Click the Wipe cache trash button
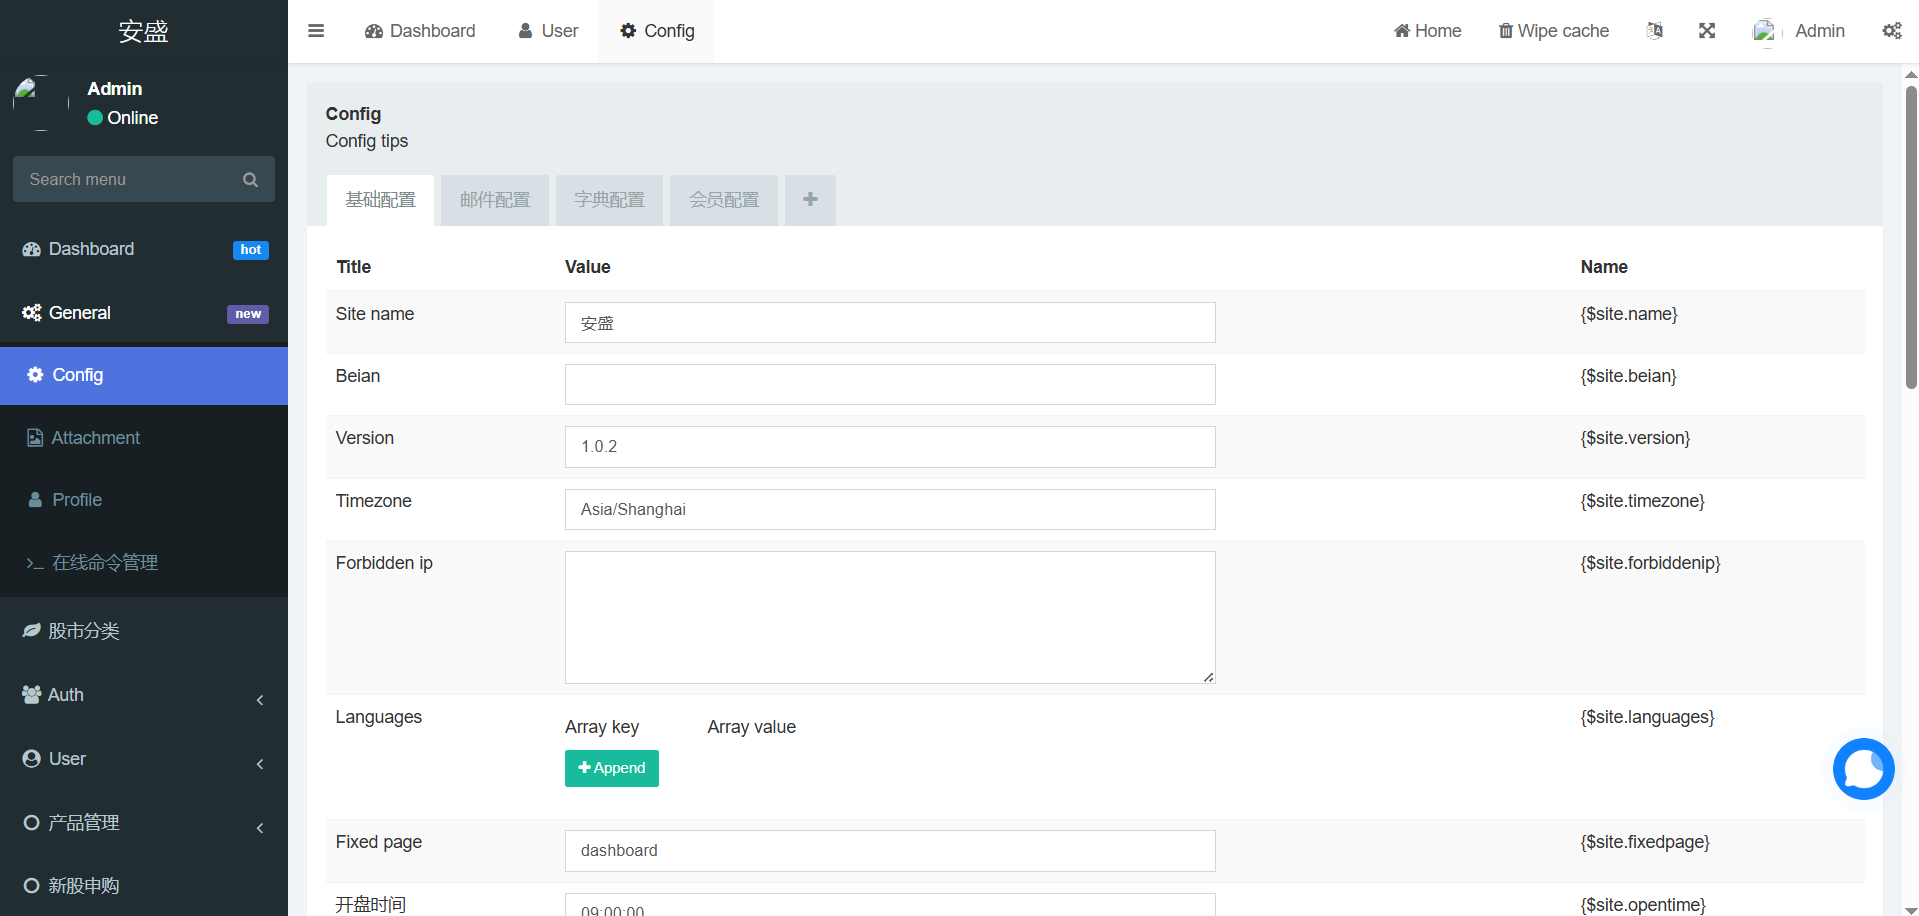 click(1553, 31)
